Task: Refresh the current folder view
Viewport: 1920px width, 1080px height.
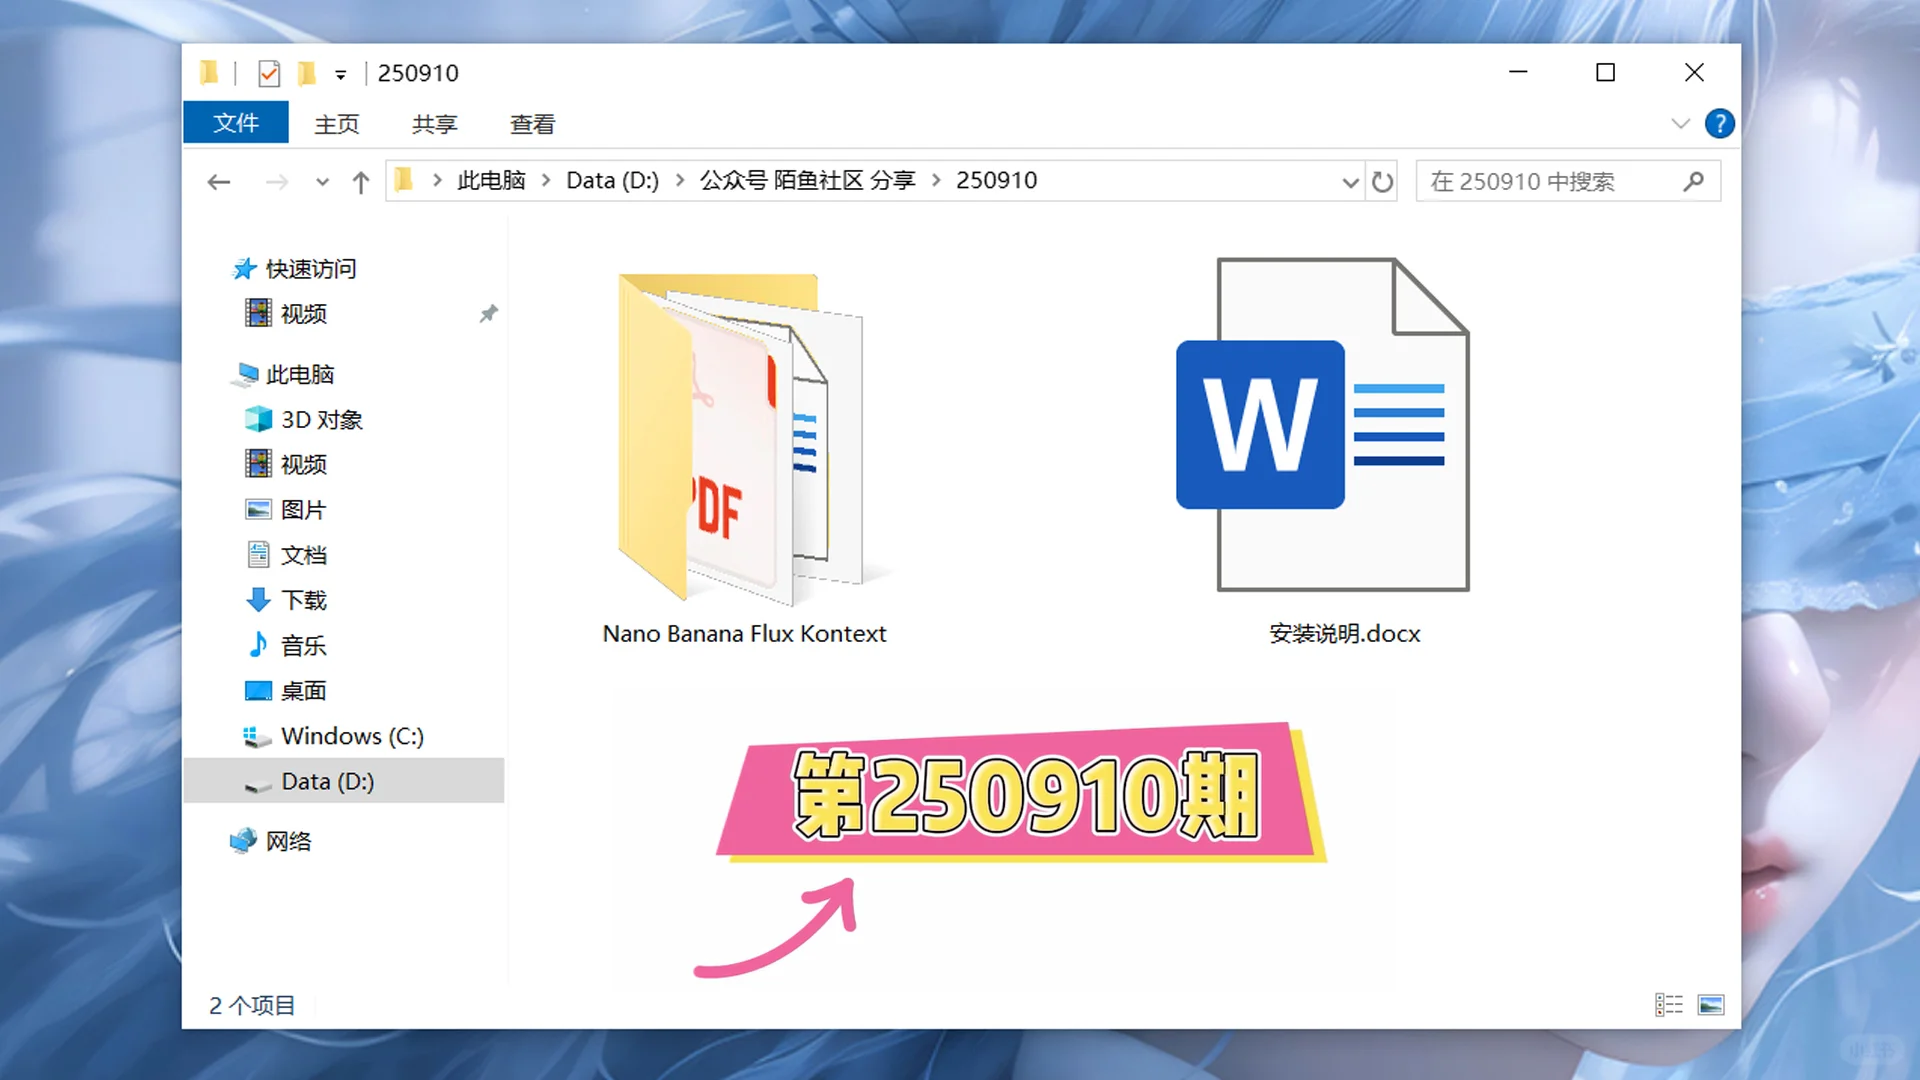Action: [x=1383, y=182]
